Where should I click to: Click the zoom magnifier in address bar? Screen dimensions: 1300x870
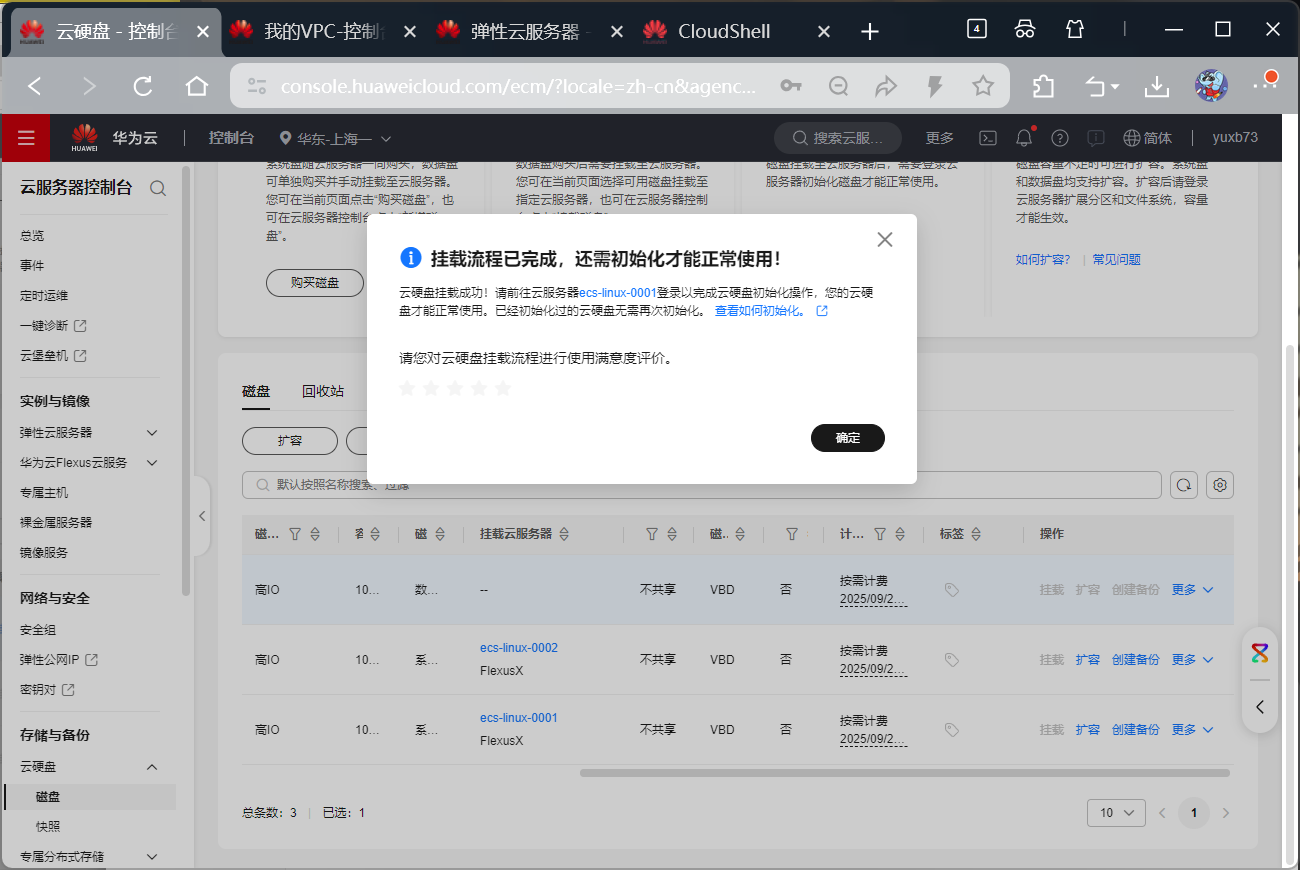[x=839, y=86]
